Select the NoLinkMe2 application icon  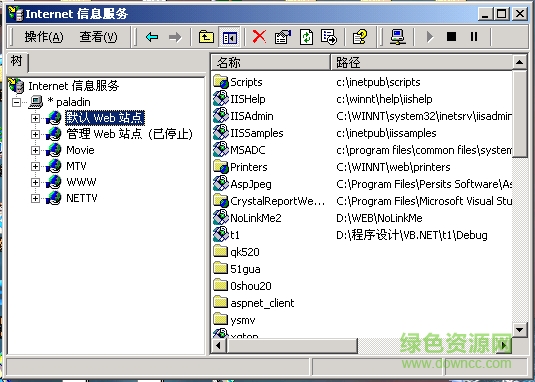(220, 218)
